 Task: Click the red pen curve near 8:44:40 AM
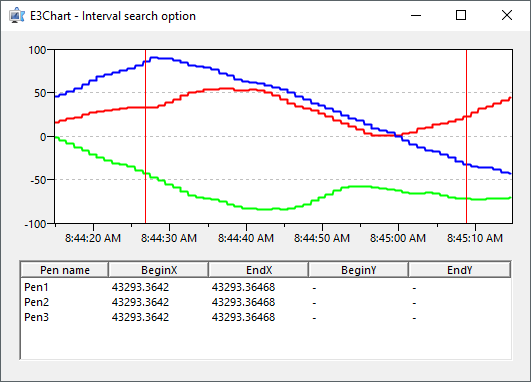tap(246, 90)
